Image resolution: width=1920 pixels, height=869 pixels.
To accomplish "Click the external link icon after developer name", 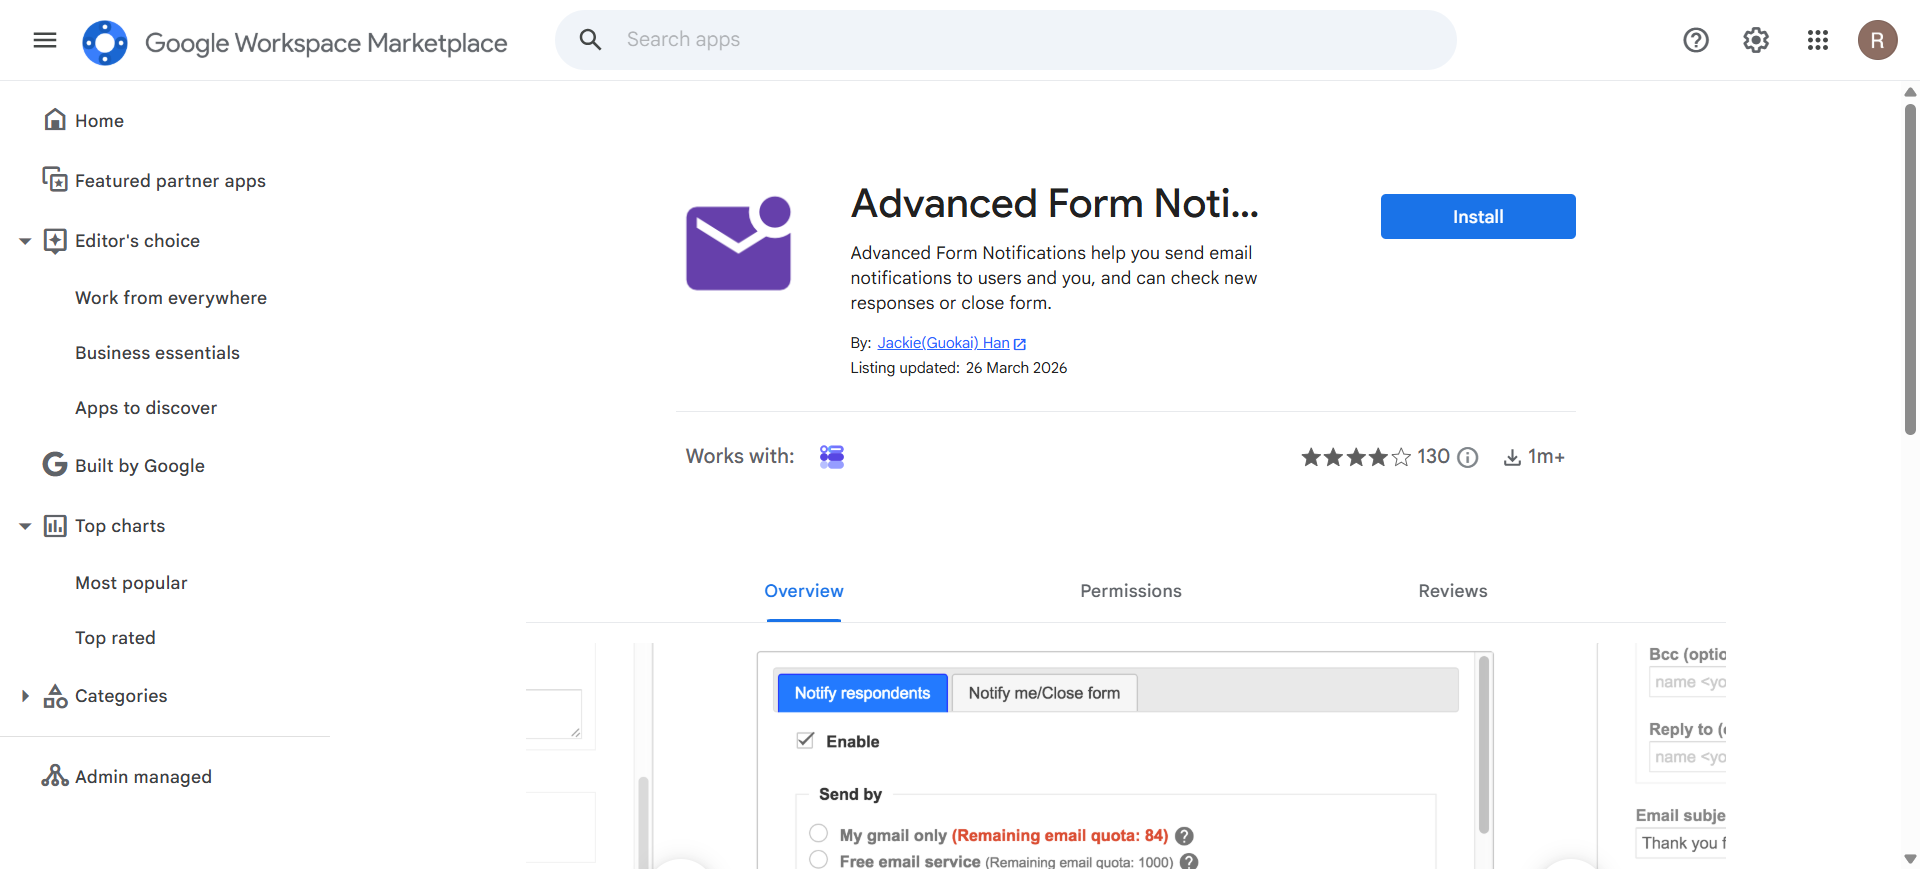I will point(1020,344).
